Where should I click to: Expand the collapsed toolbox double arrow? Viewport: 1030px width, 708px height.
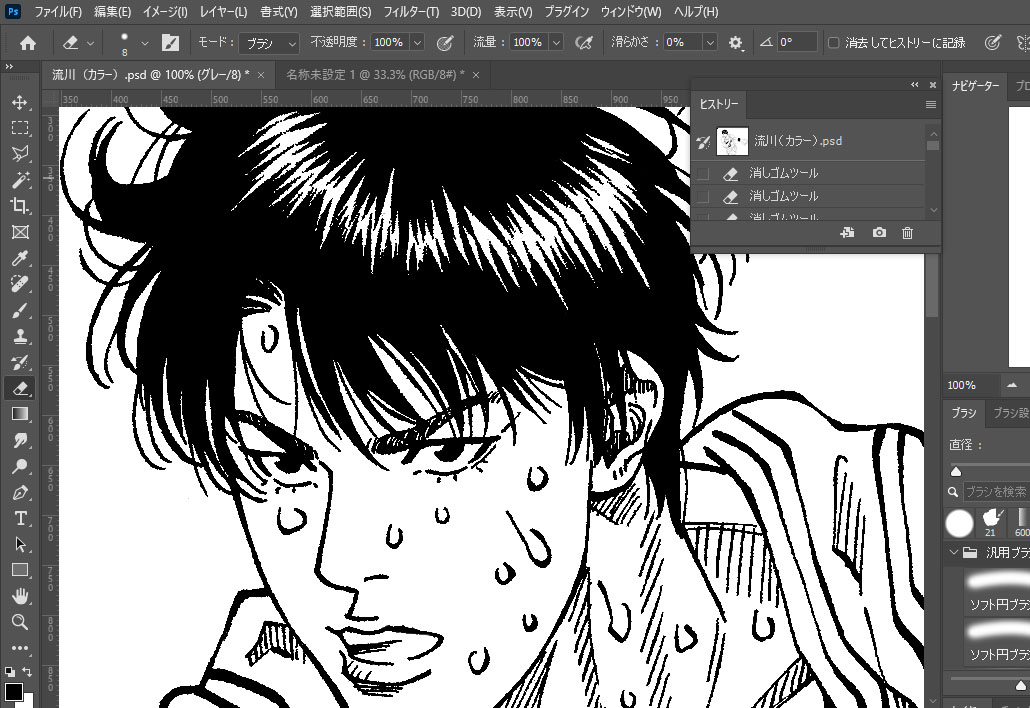coord(9,66)
